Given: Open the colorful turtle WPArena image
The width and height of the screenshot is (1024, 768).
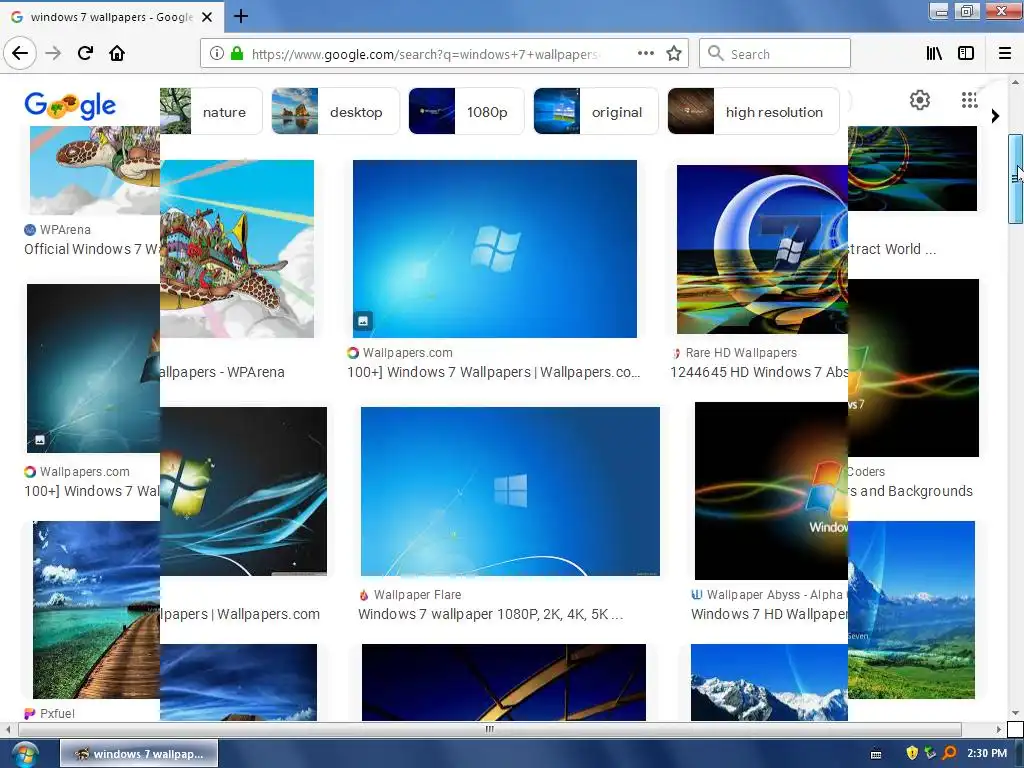Looking at the screenshot, I should tap(237, 249).
